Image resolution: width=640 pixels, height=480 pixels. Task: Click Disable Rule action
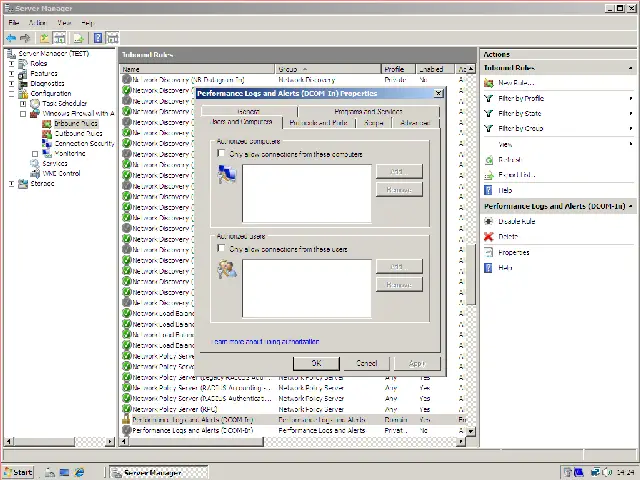516,221
